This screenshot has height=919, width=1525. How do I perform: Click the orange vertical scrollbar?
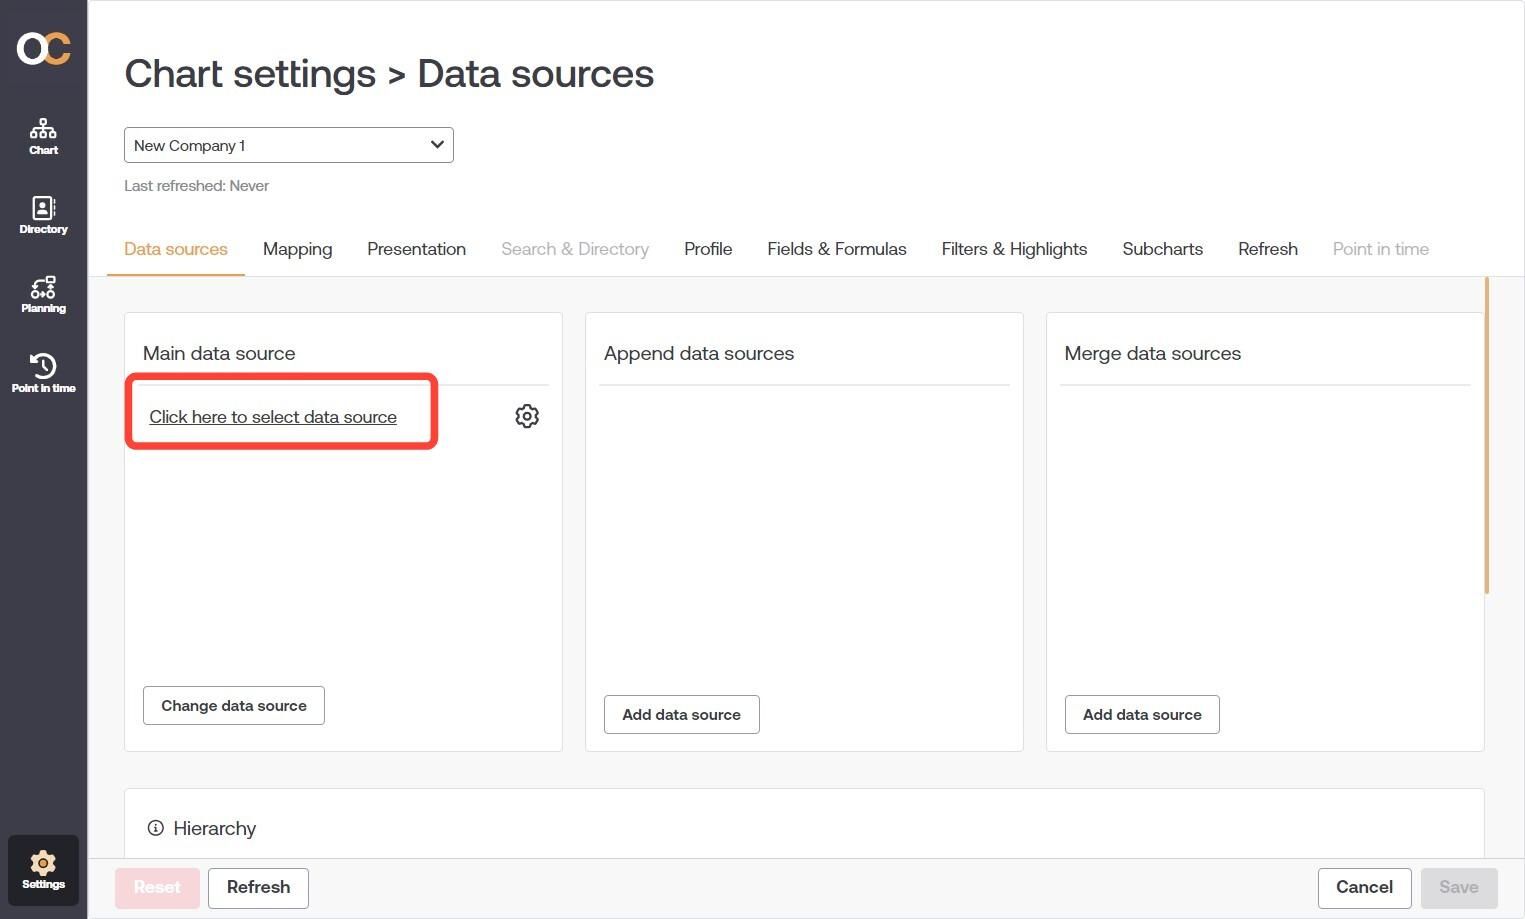pyautogui.click(x=1487, y=435)
